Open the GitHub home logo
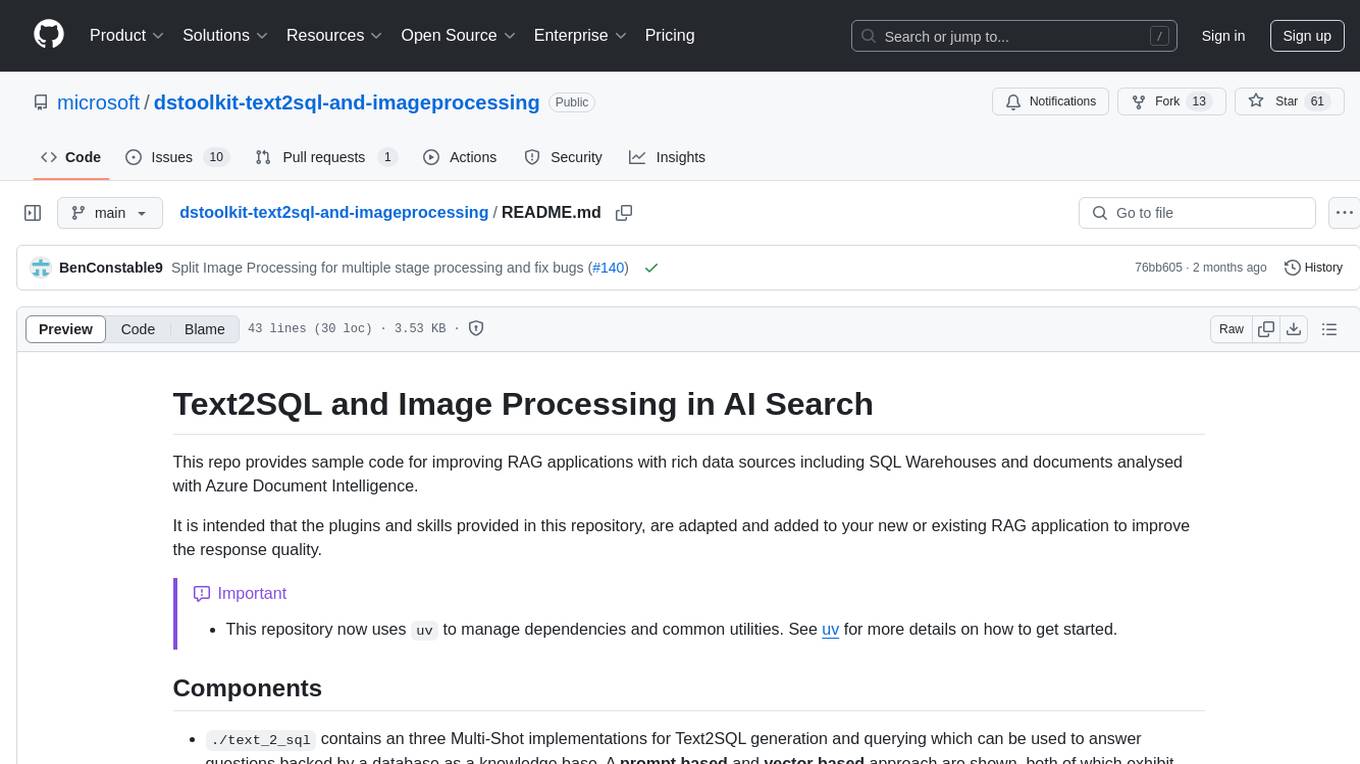The height and width of the screenshot is (764, 1360). point(49,35)
